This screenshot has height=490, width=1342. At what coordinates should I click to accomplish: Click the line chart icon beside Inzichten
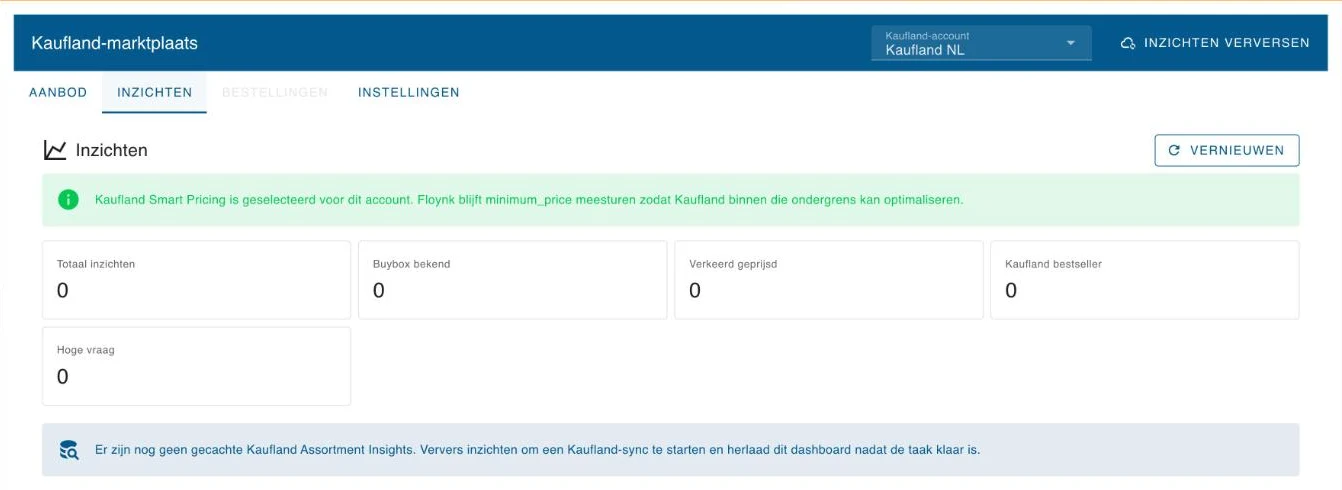(x=55, y=150)
